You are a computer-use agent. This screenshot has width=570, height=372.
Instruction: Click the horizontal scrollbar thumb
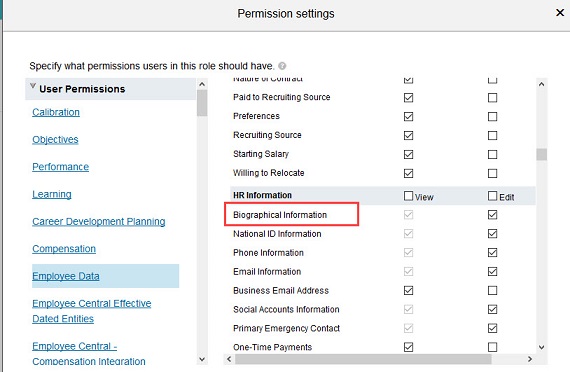pos(363,359)
